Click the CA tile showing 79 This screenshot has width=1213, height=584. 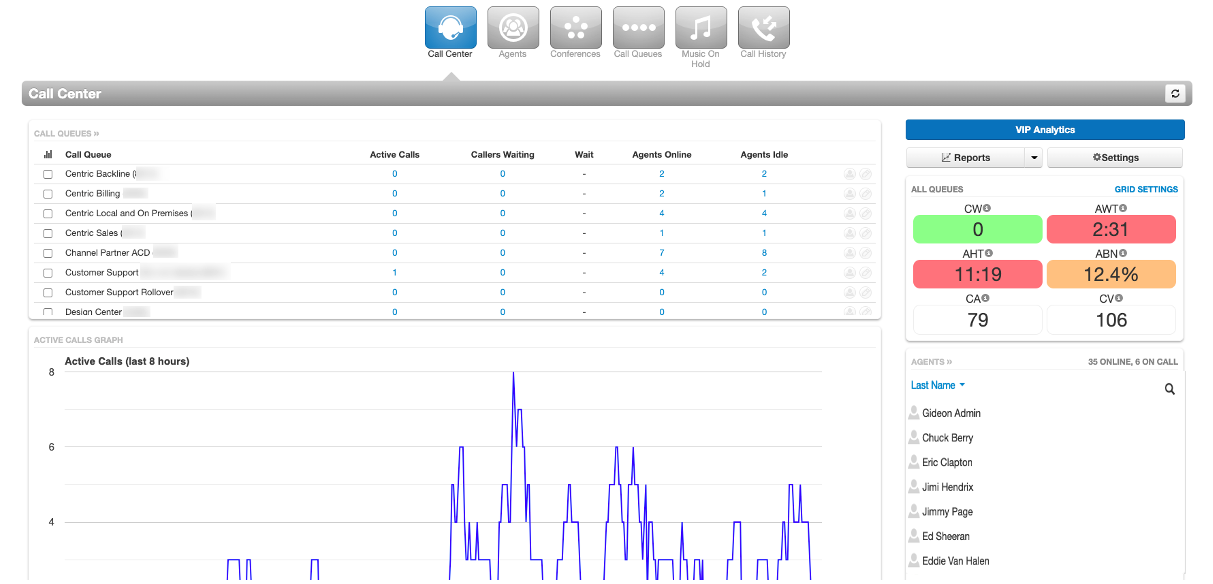coord(977,320)
